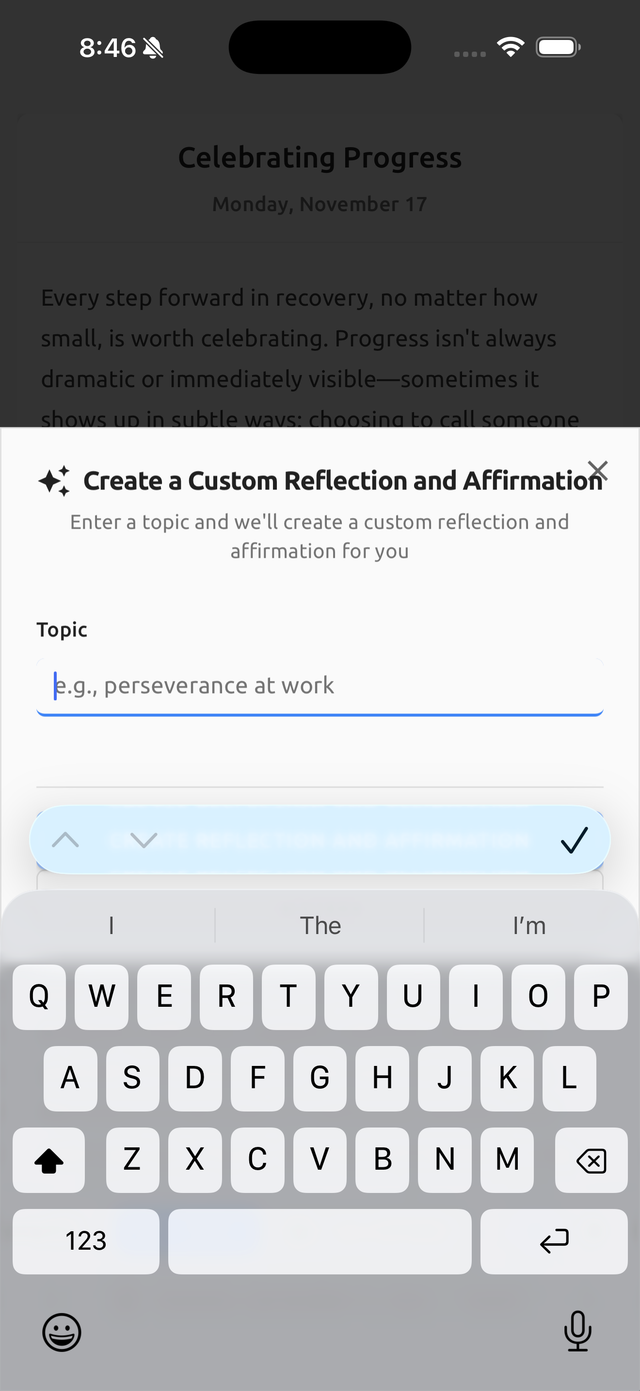Tap the sparkles icon beside the modal title
The width and height of the screenshot is (640, 1391).
(54, 480)
